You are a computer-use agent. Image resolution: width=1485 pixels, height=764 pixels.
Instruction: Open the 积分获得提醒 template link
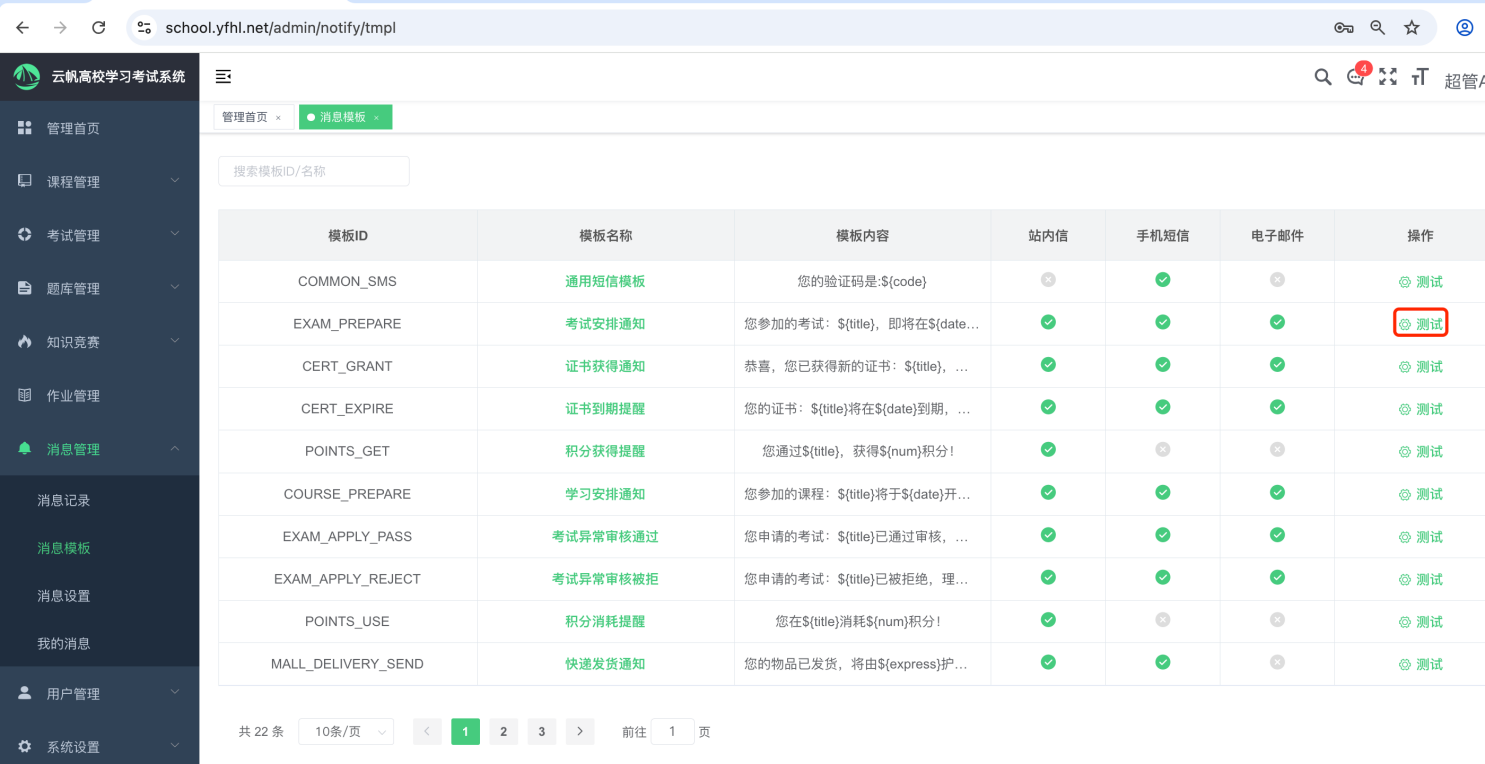[605, 451]
